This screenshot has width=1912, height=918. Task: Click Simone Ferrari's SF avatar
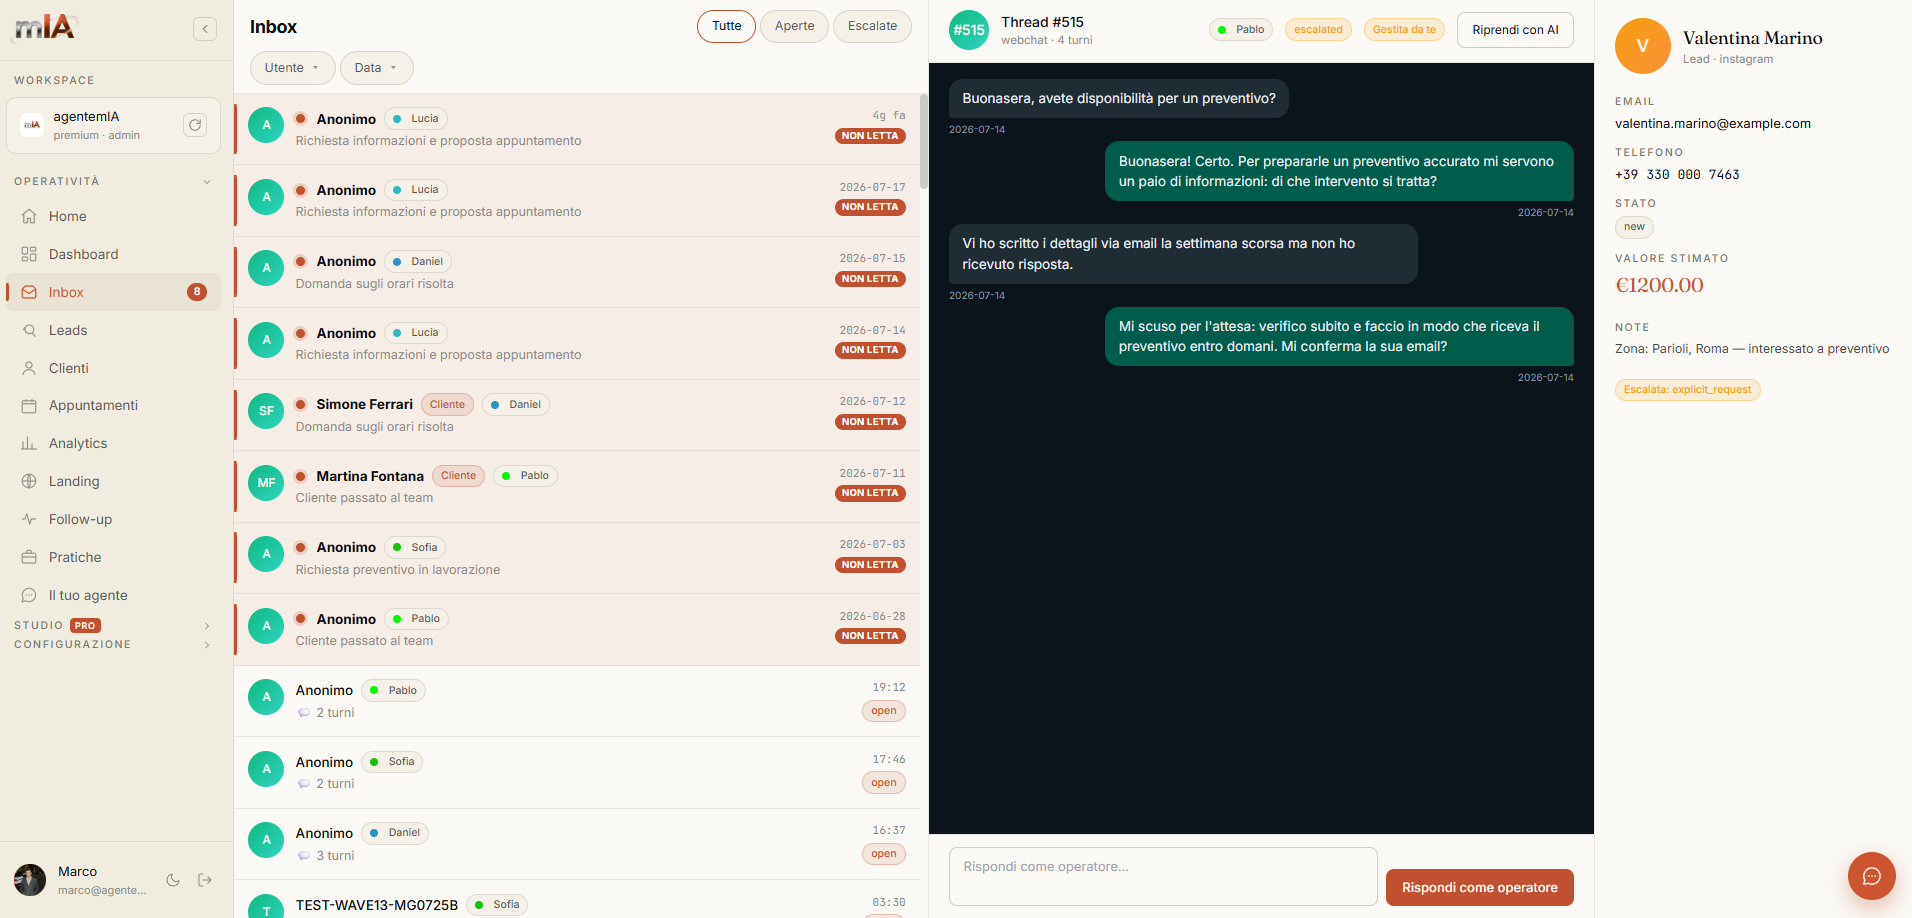pos(266,411)
